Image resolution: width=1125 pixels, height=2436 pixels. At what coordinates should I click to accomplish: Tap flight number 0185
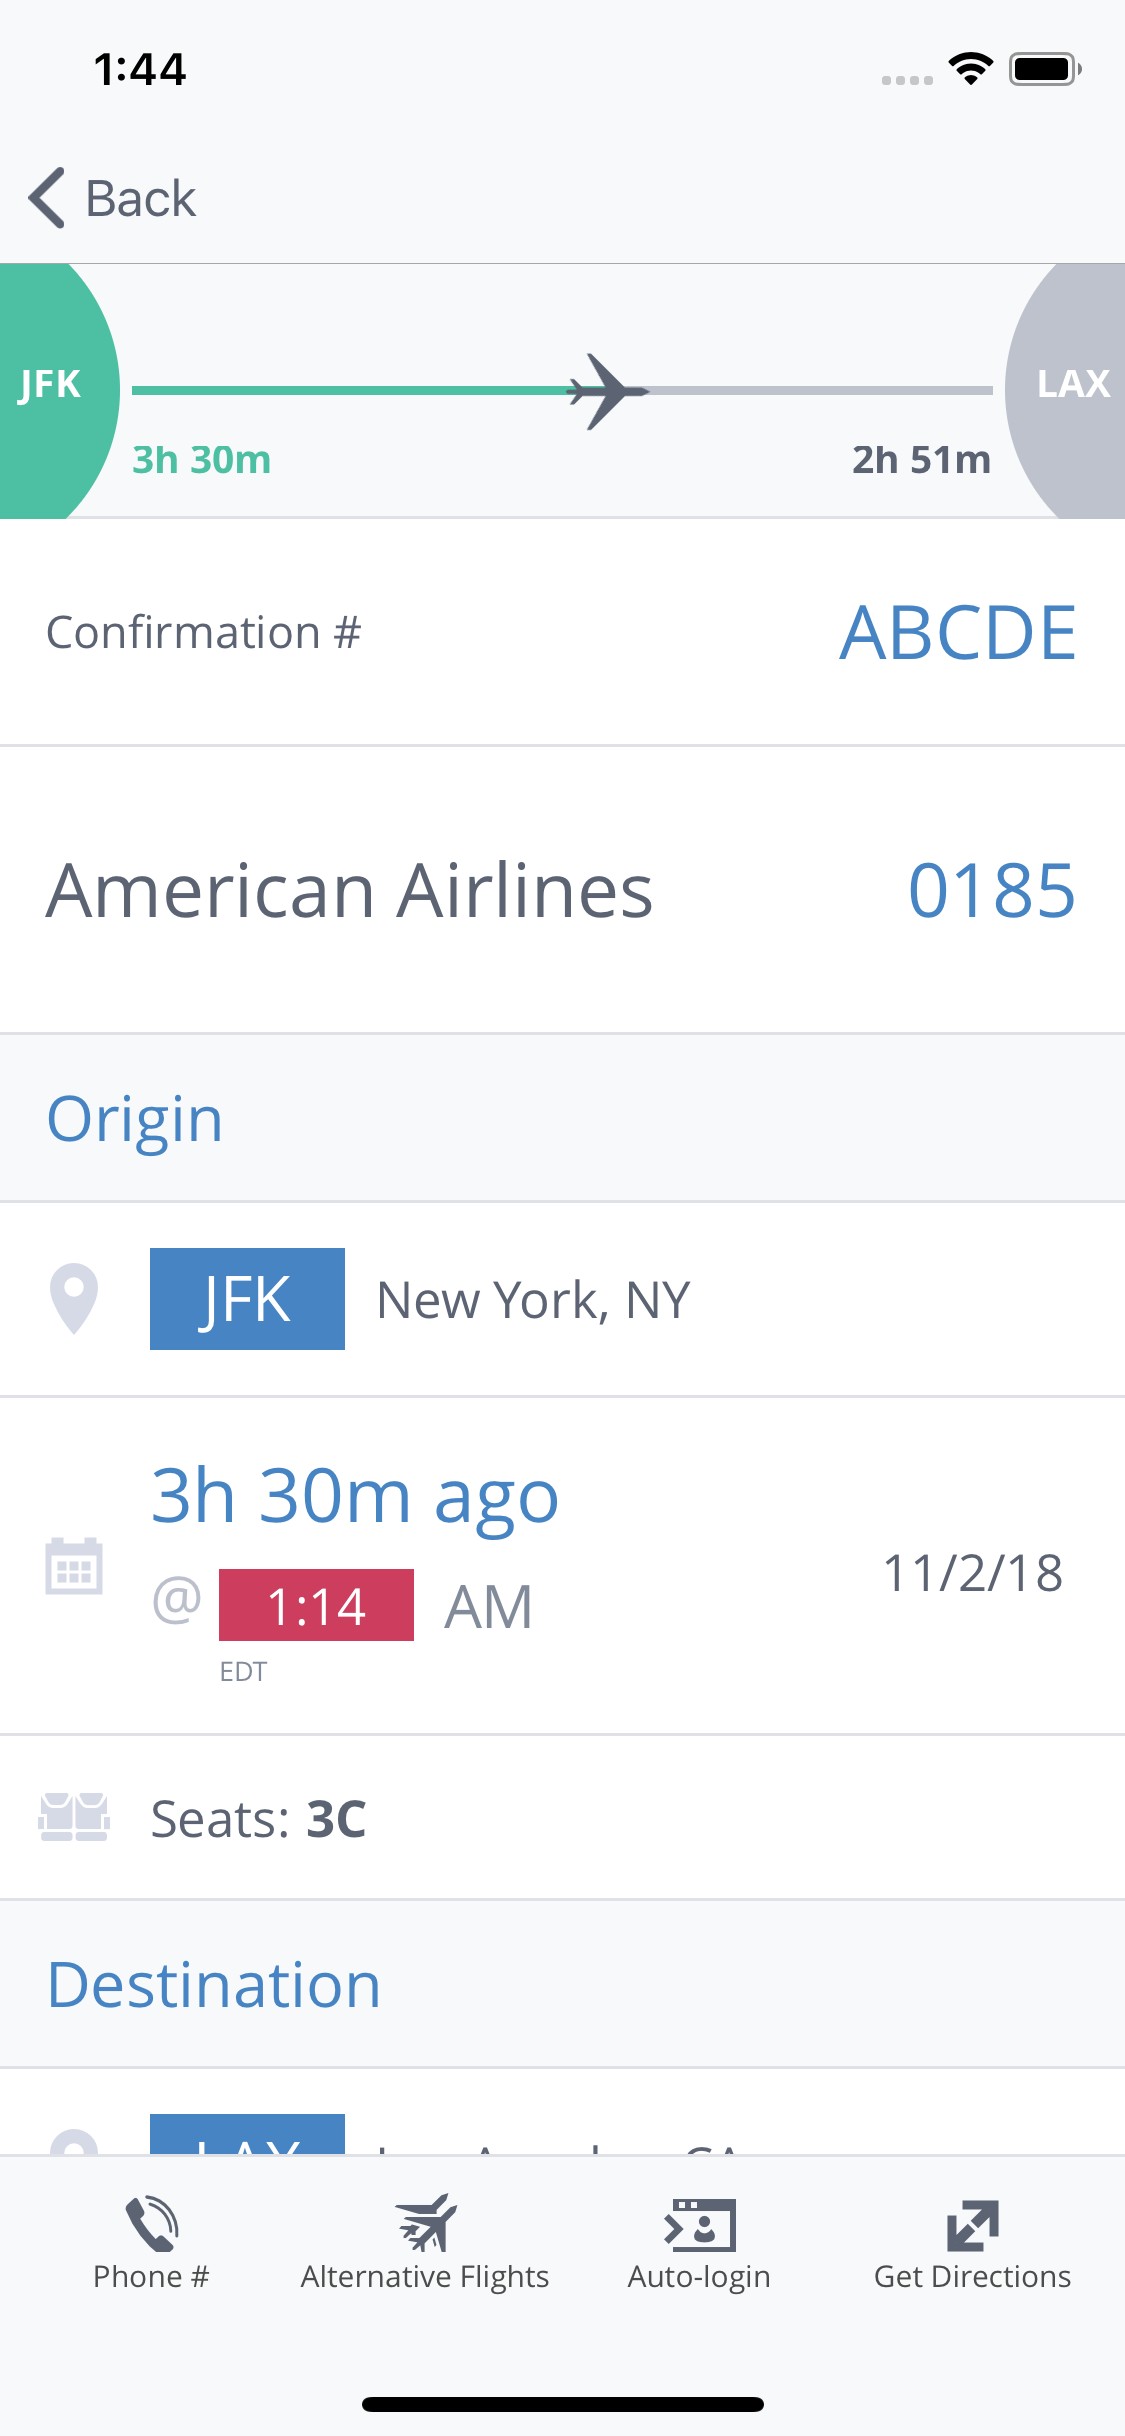pos(991,890)
